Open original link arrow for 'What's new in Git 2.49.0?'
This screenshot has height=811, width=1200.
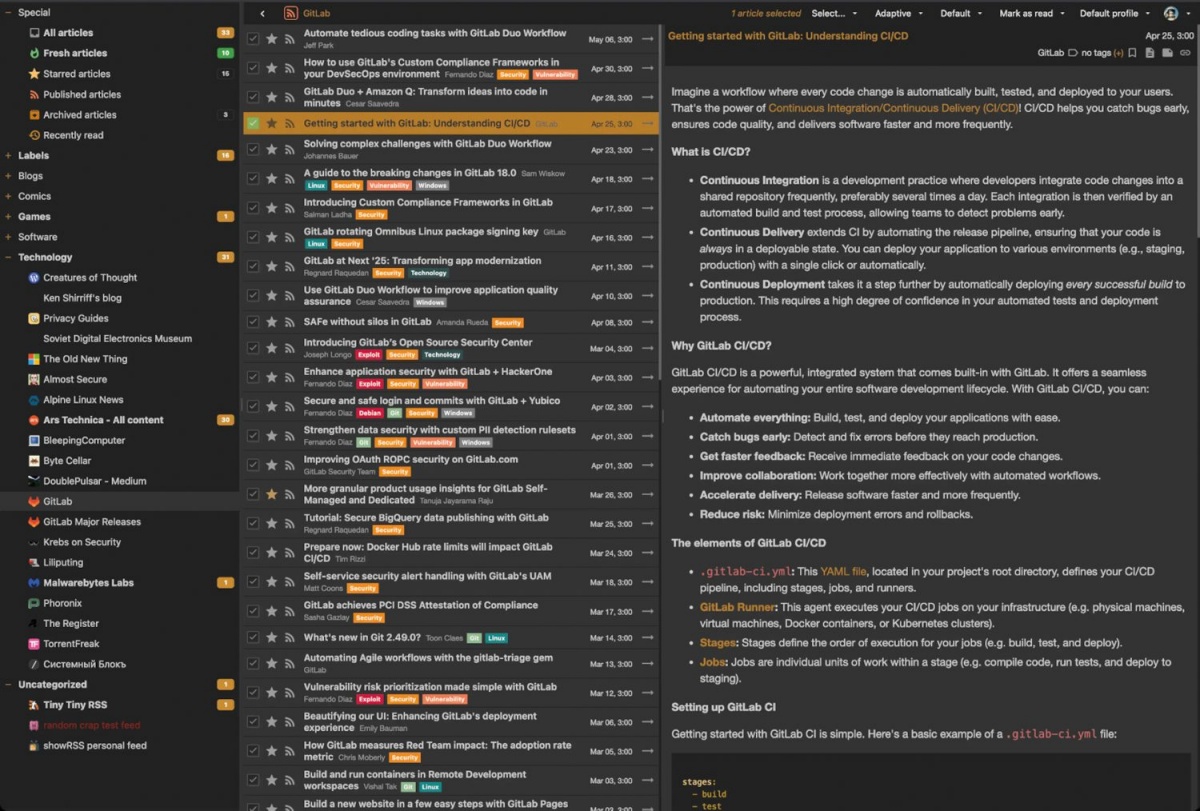648,637
